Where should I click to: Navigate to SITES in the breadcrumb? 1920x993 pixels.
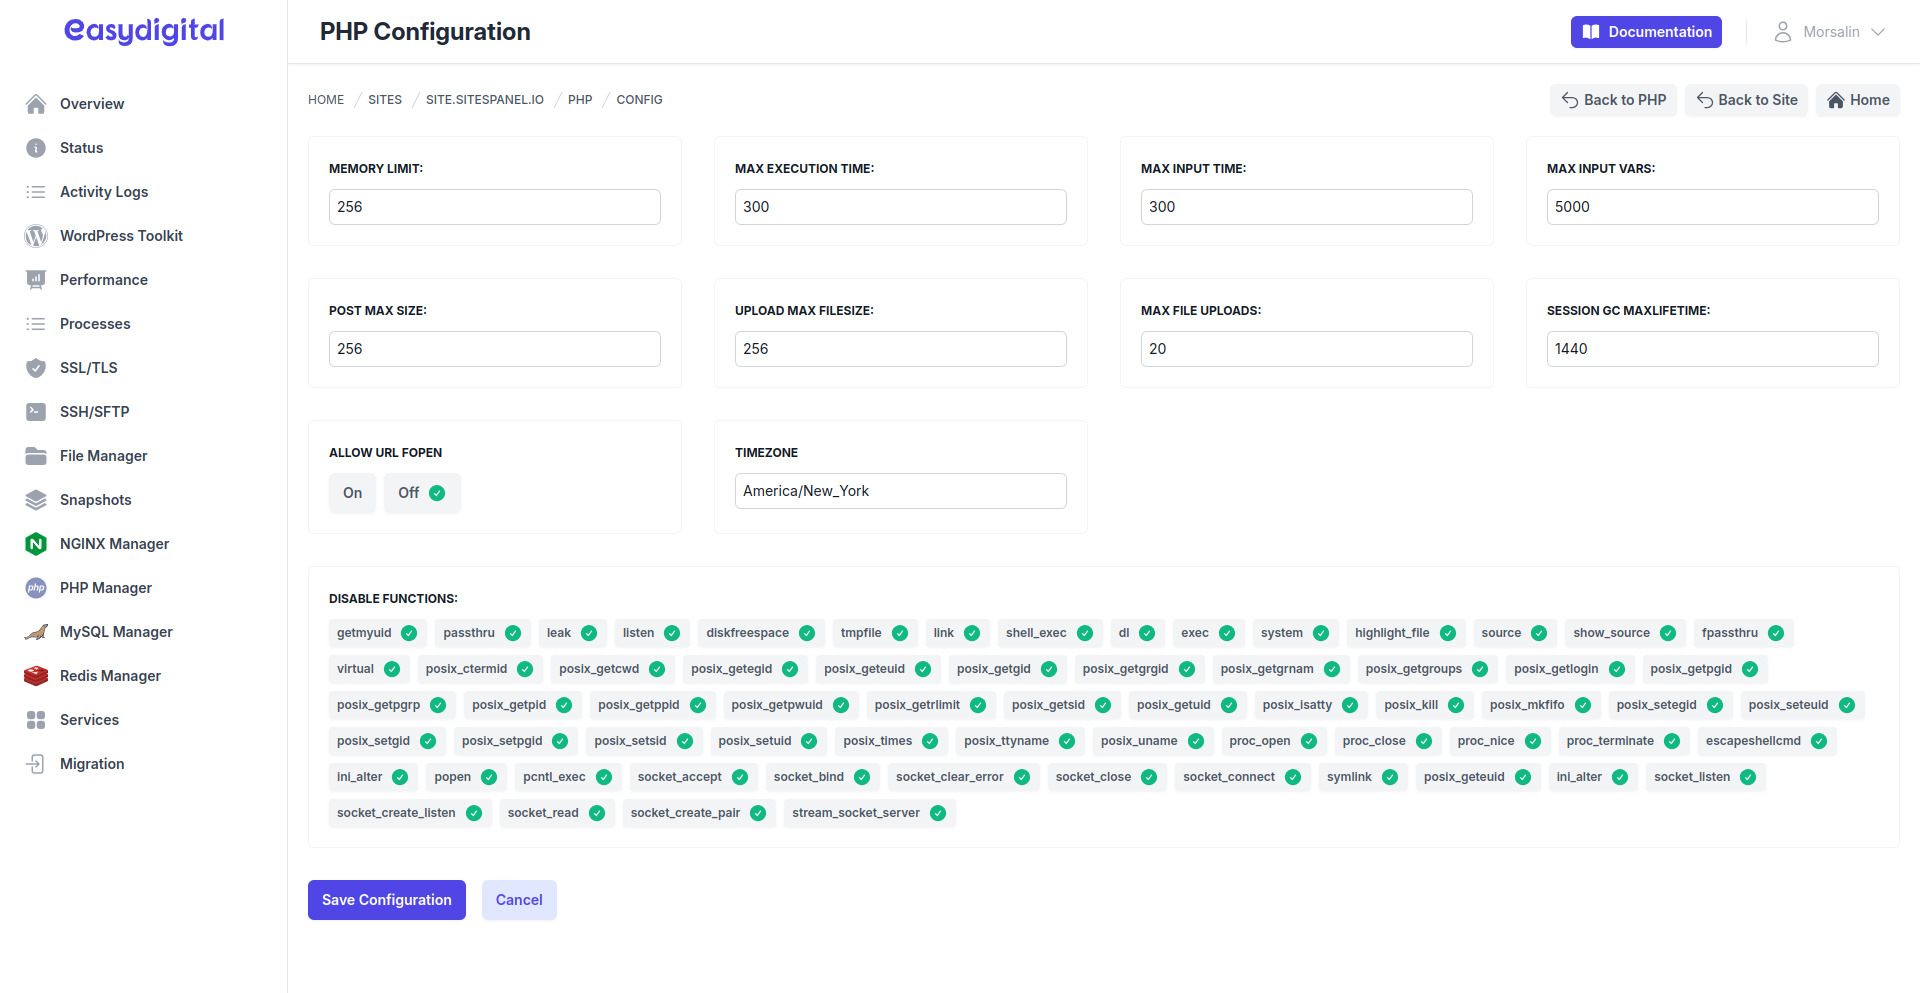[384, 99]
